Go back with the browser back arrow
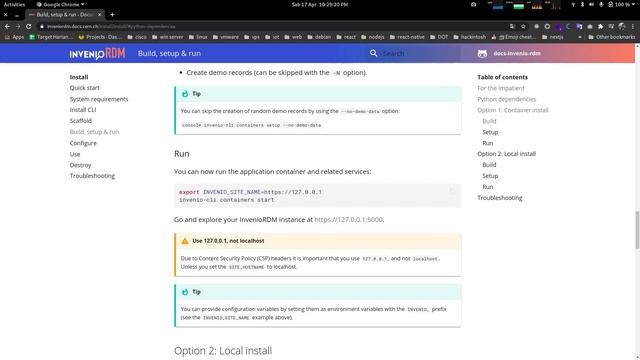 pyautogui.click(x=7, y=26)
